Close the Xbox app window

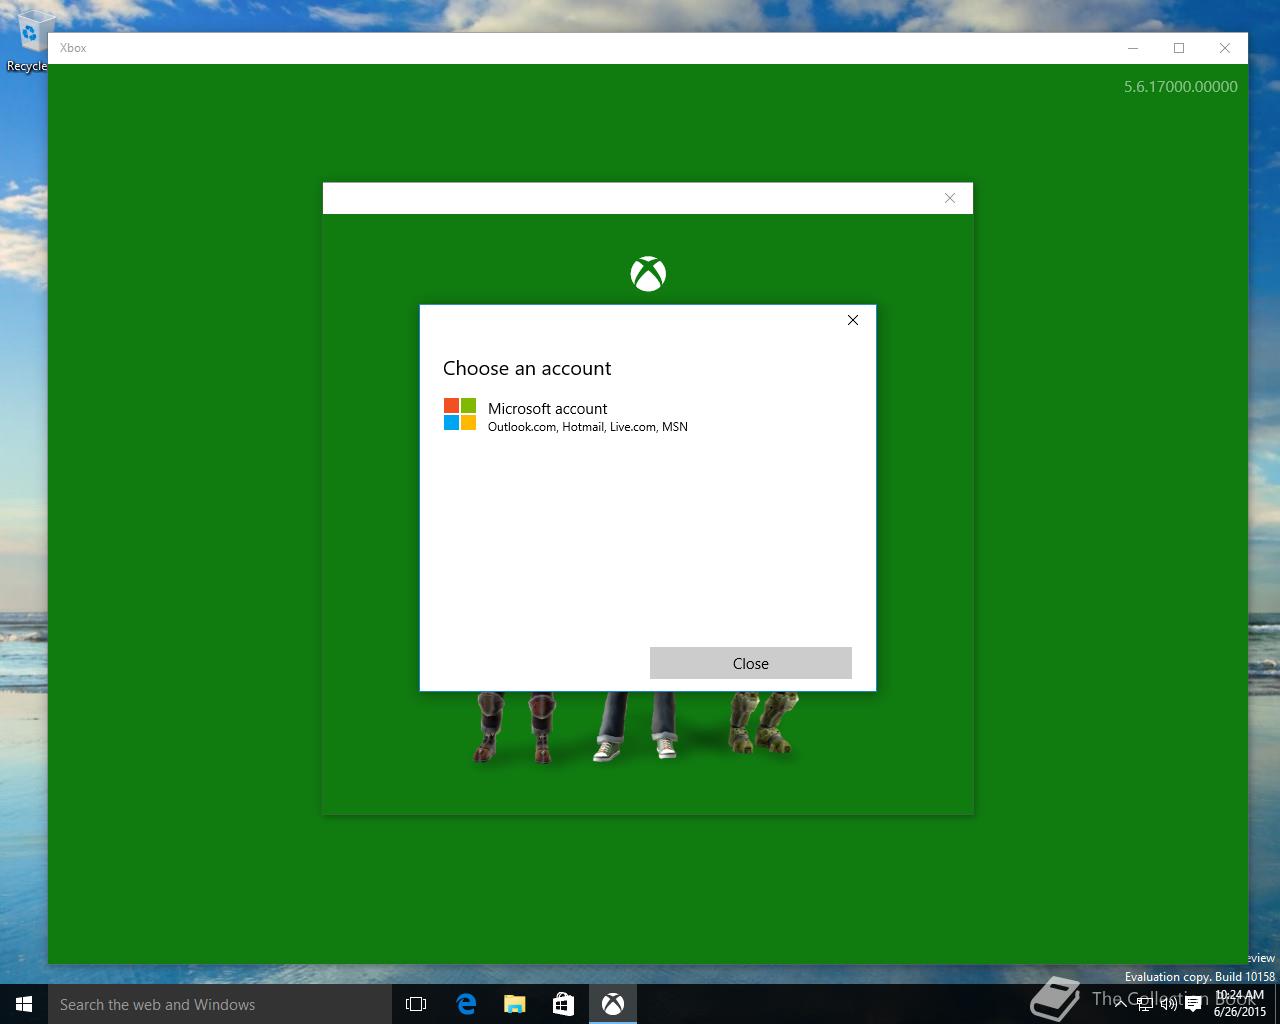pos(1225,48)
